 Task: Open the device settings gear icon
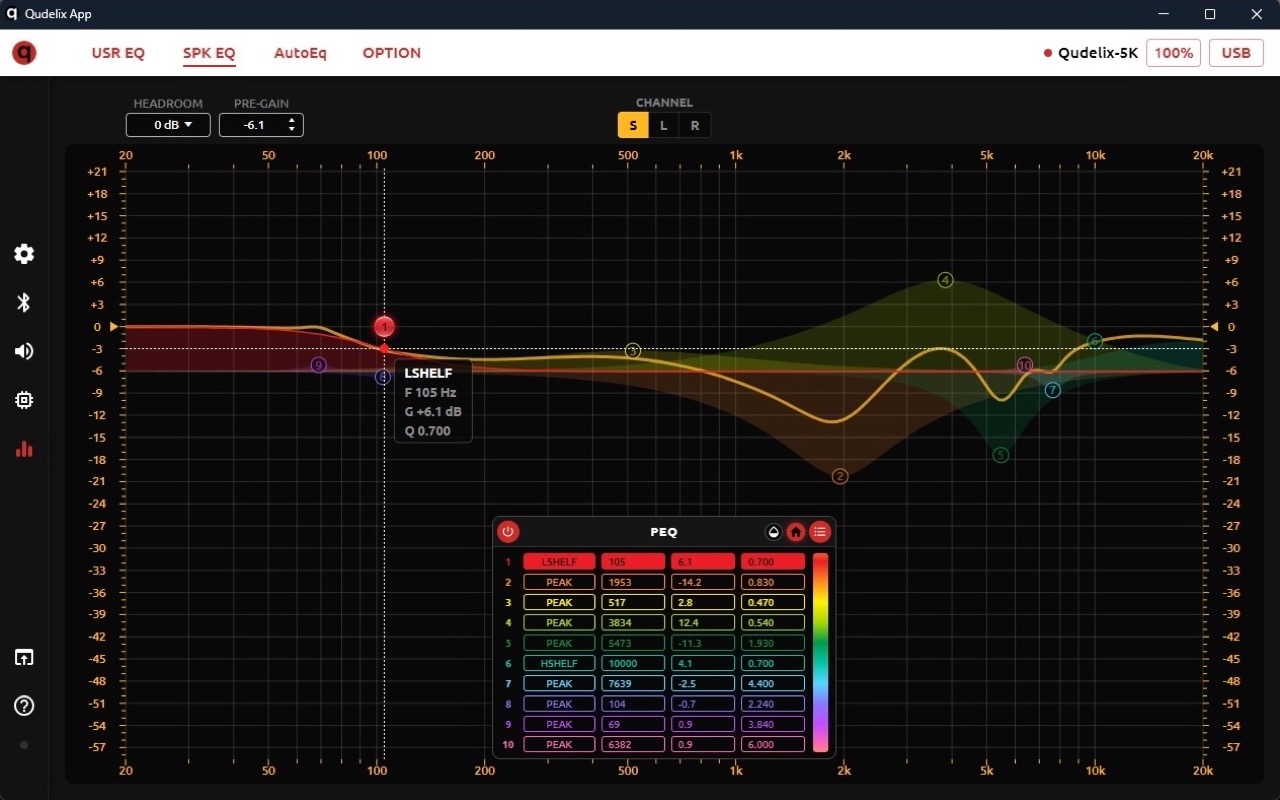(x=24, y=254)
